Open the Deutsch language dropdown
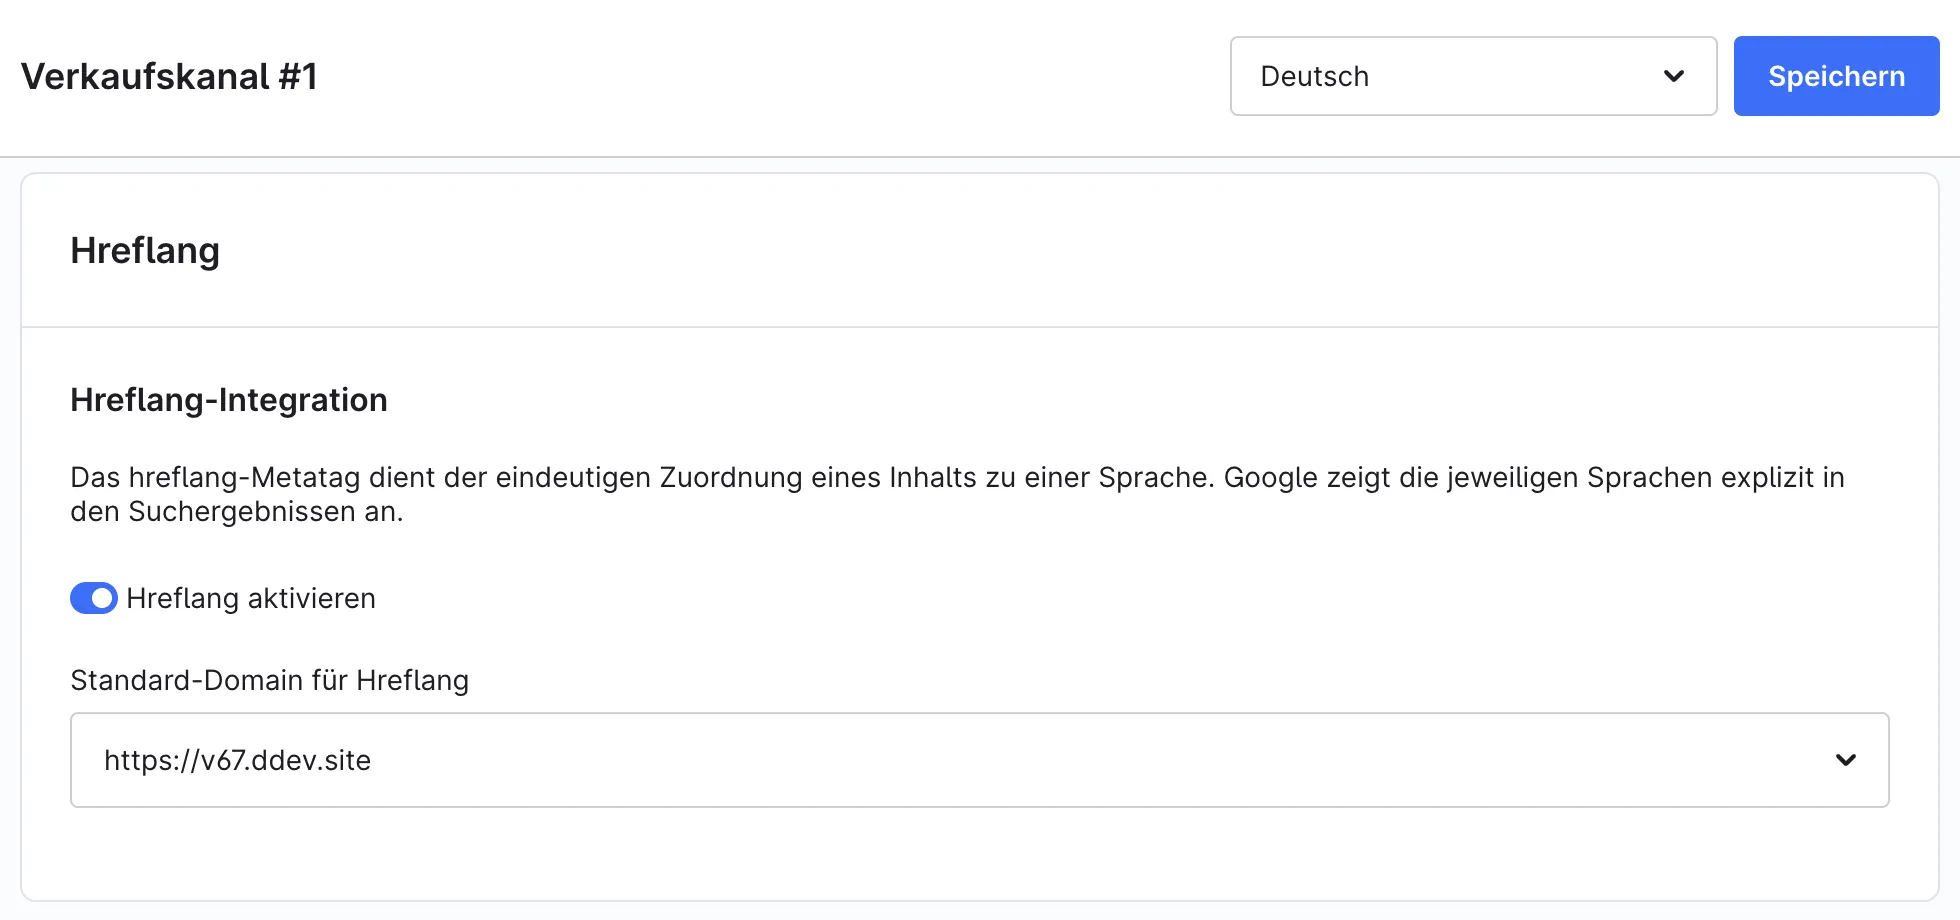Image resolution: width=1960 pixels, height=920 pixels. pos(1473,76)
